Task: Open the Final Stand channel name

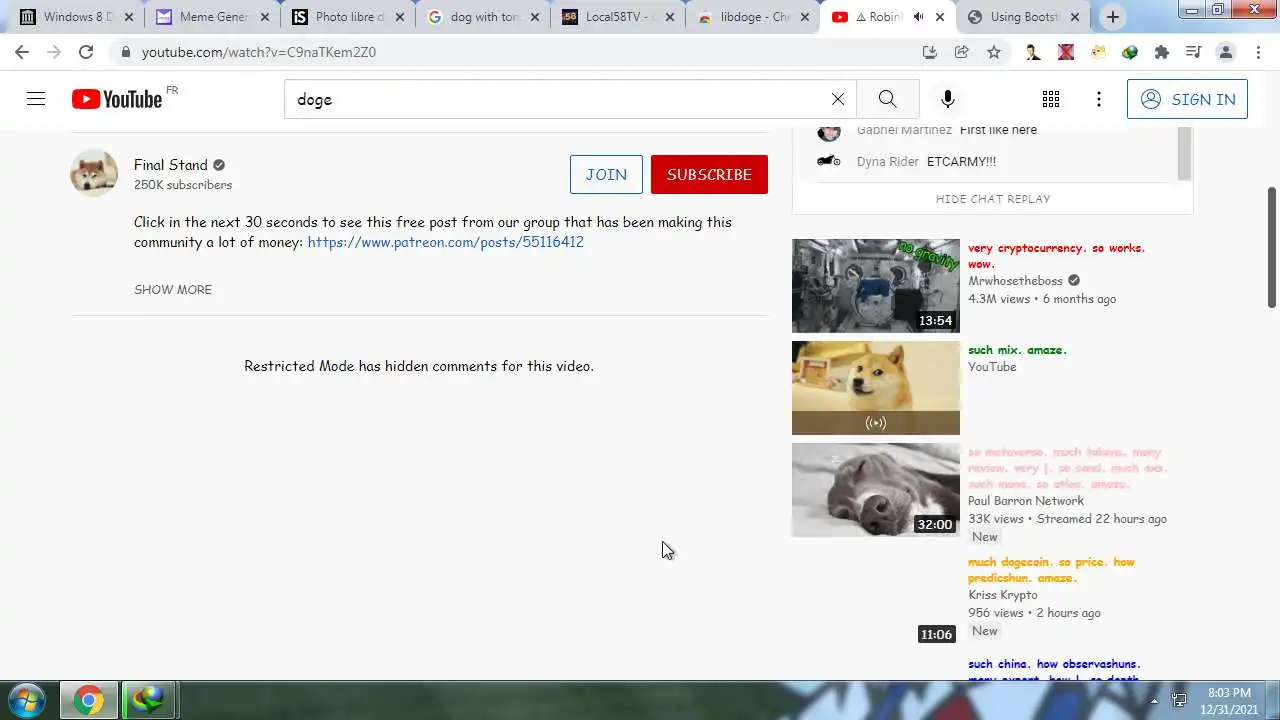Action: click(x=171, y=165)
